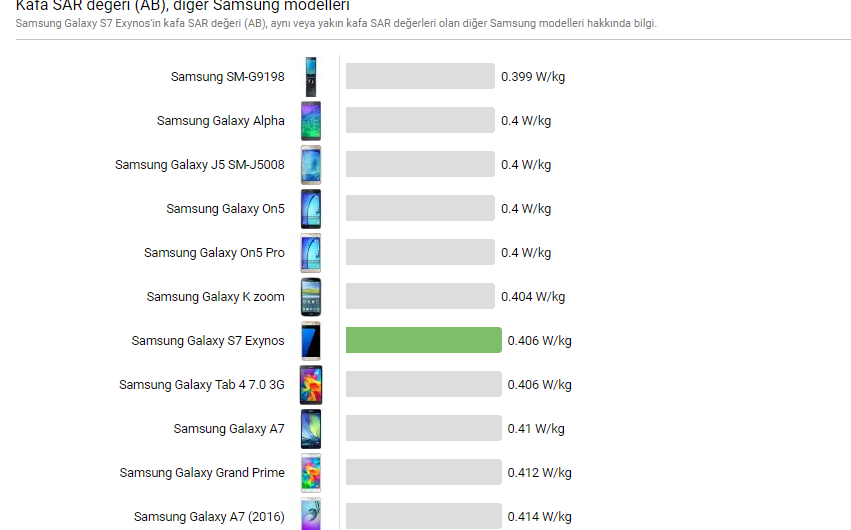The width and height of the screenshot is (851, 530).
Task: Open the Samsung Galaxy Alpha phone image
Action: point(311,121)
